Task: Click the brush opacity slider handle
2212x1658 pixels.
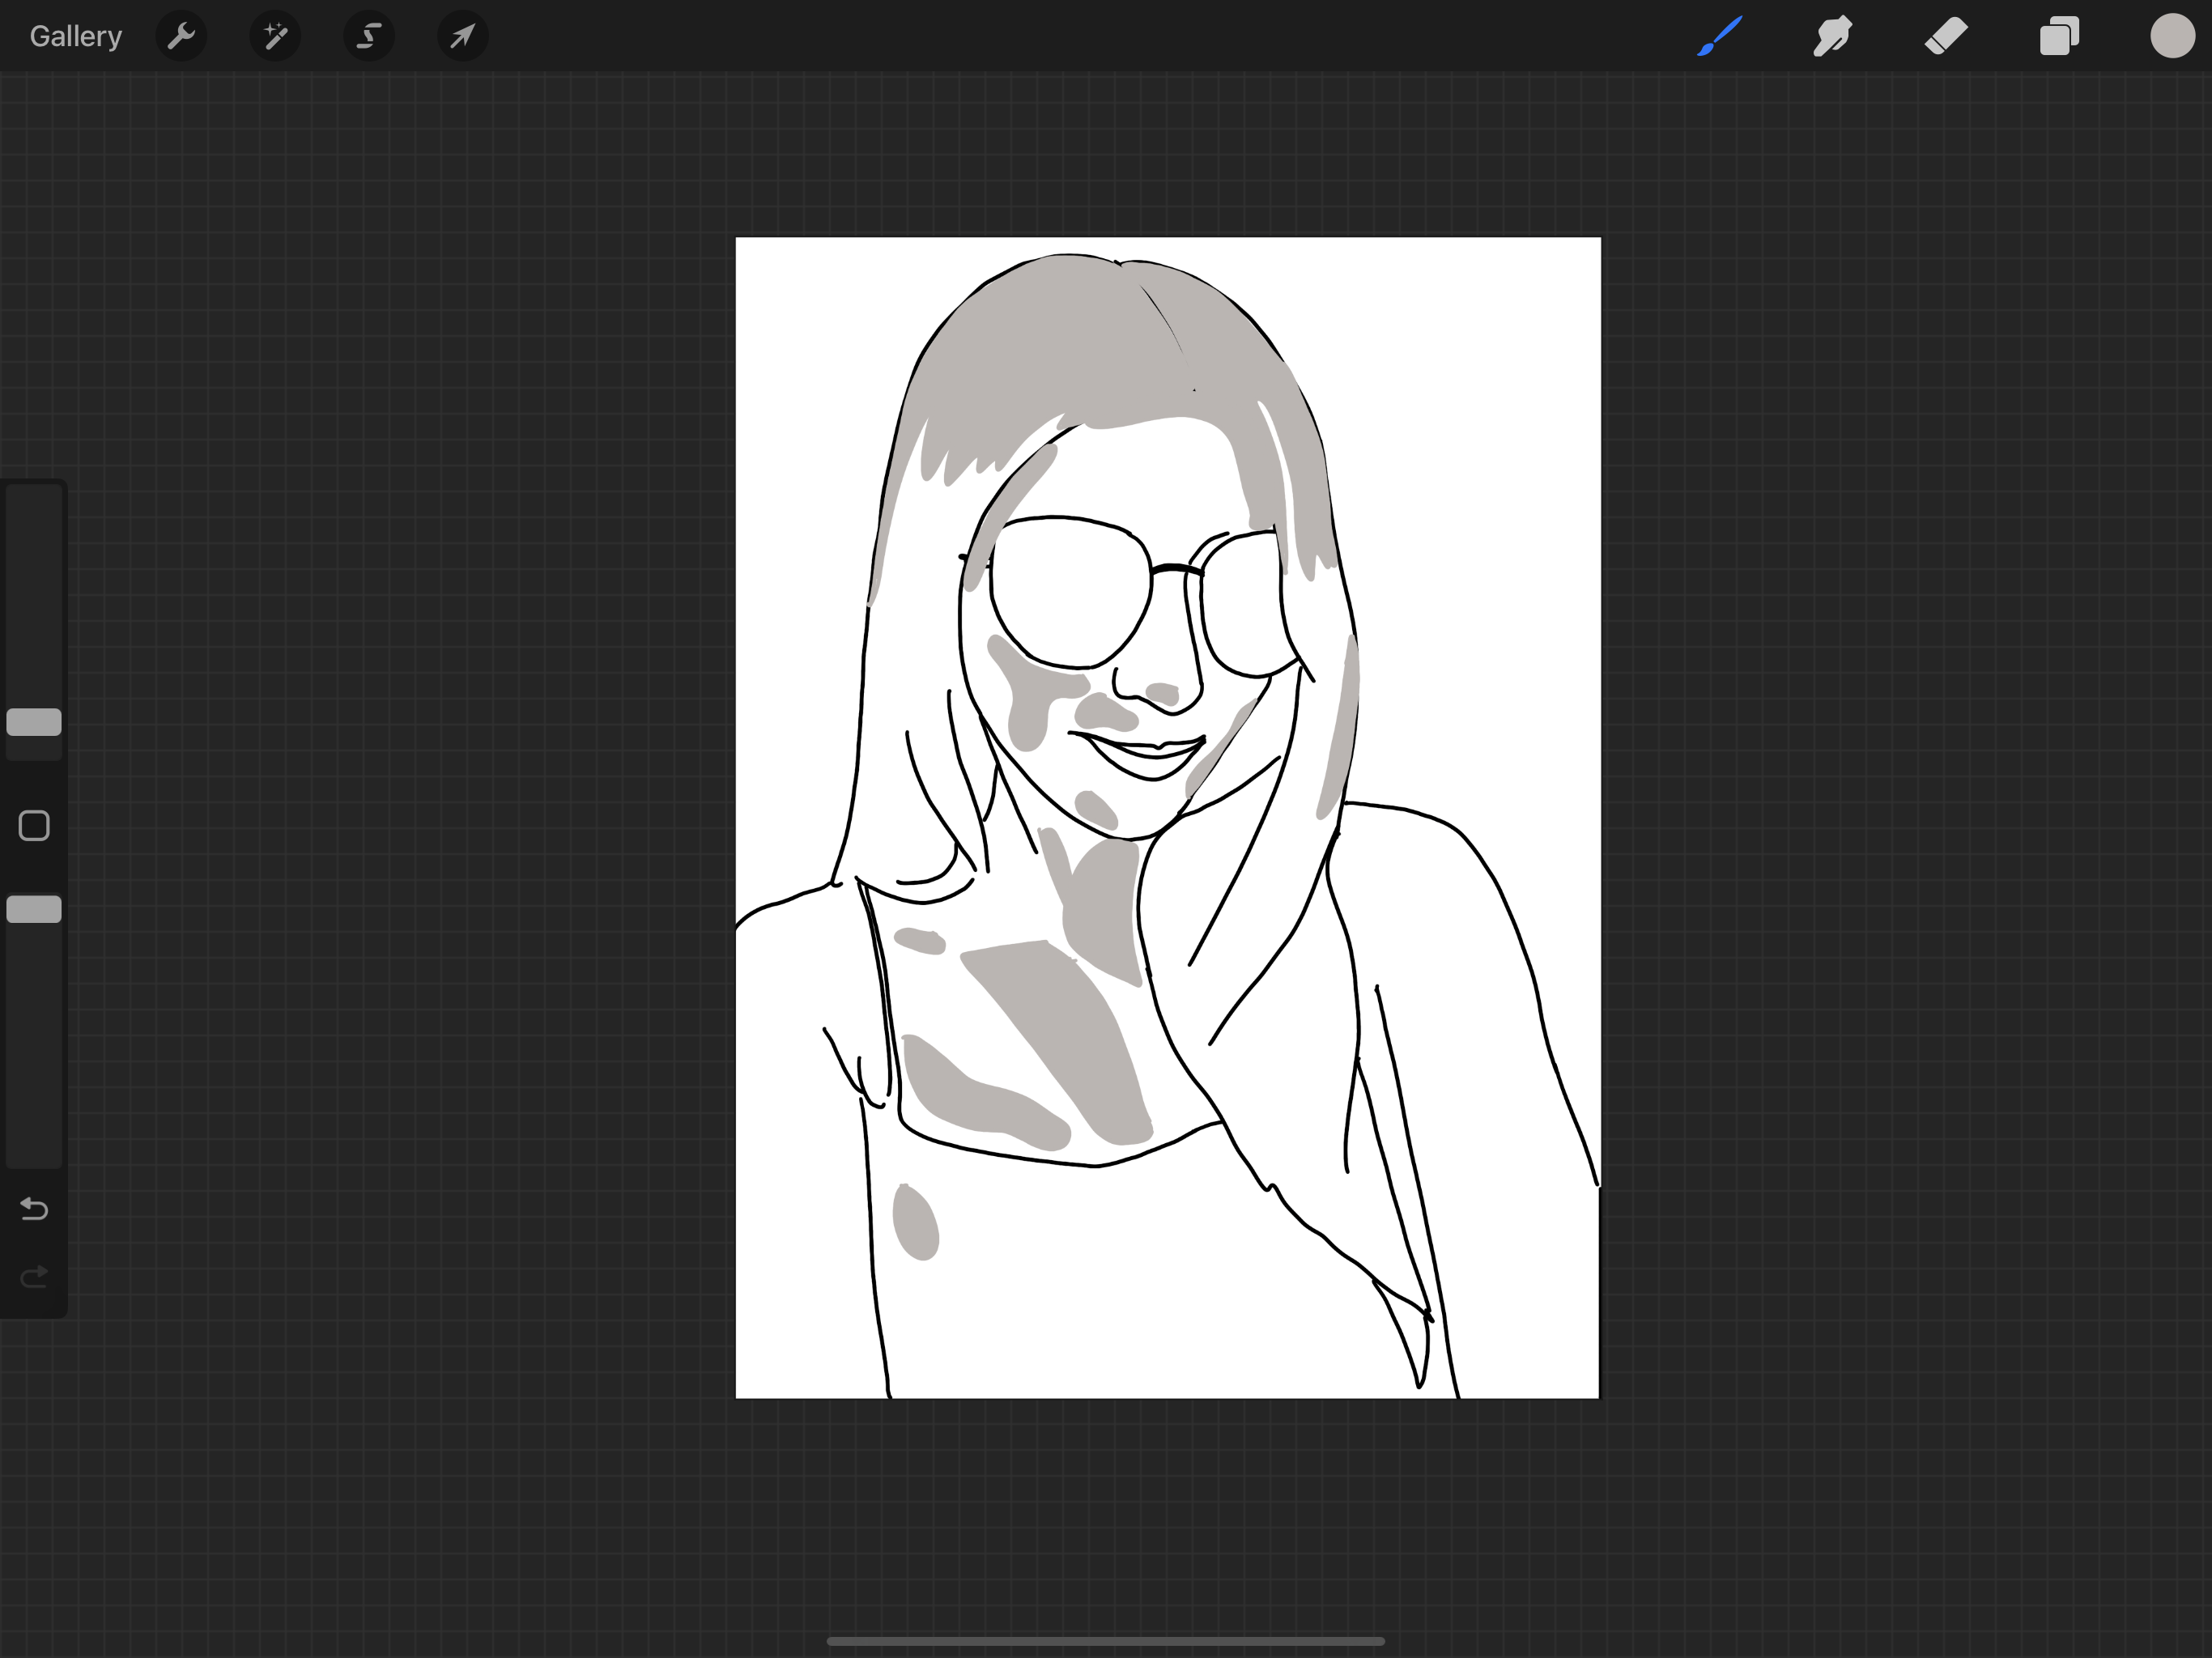Action: click(x=34, y=909)
